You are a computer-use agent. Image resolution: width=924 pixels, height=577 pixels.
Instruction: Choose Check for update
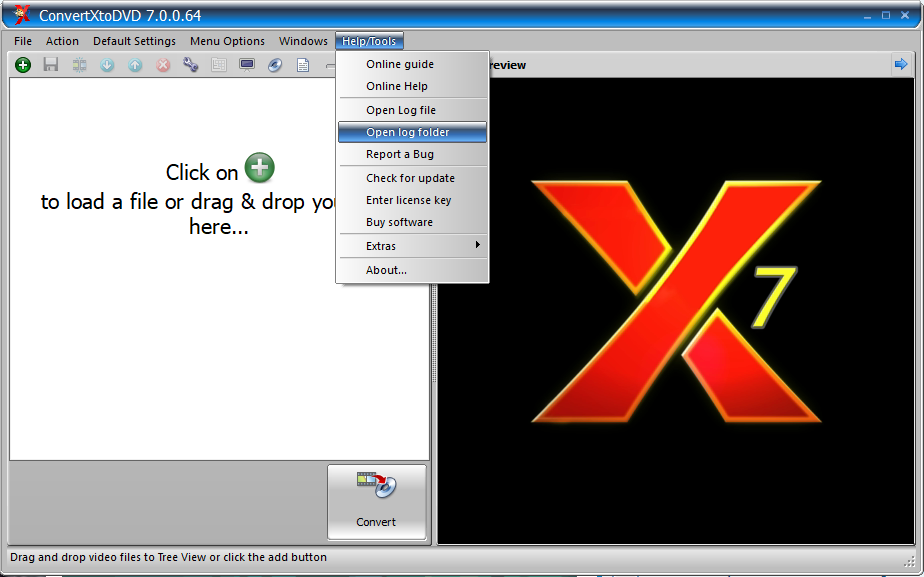412,178
